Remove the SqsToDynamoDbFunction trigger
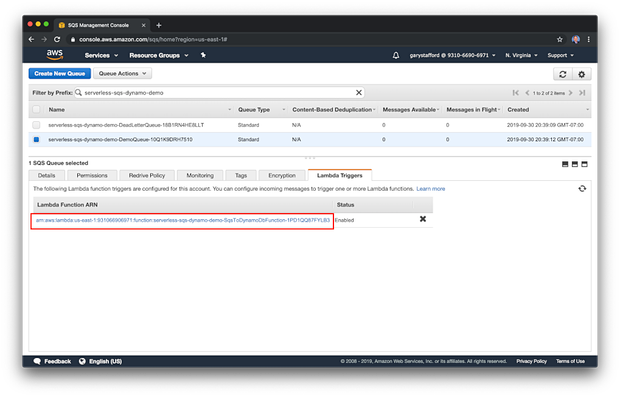Viewport: 620px width, 397px height. click(x=423, y=219)
